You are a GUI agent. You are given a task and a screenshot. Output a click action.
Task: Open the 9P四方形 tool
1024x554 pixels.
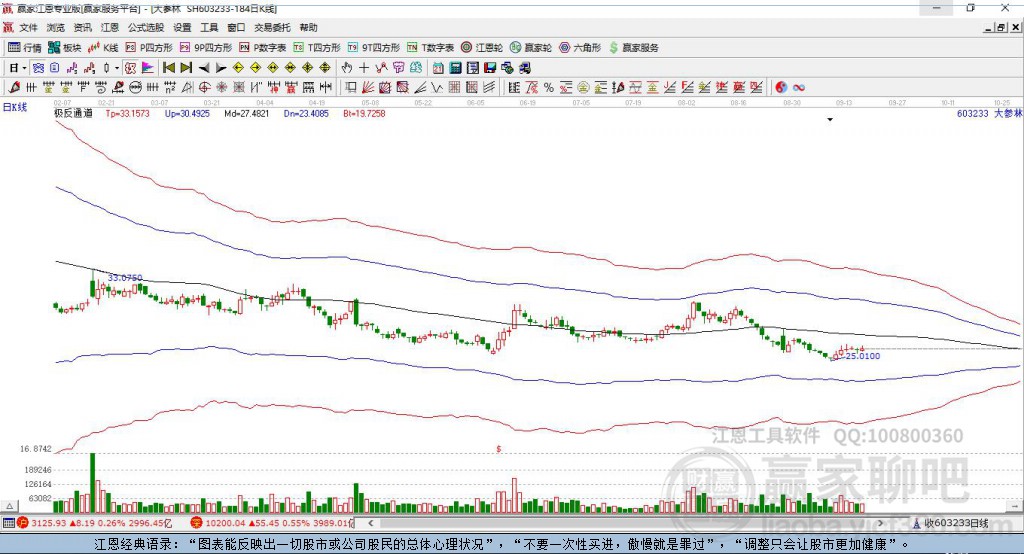coord(206,48)
